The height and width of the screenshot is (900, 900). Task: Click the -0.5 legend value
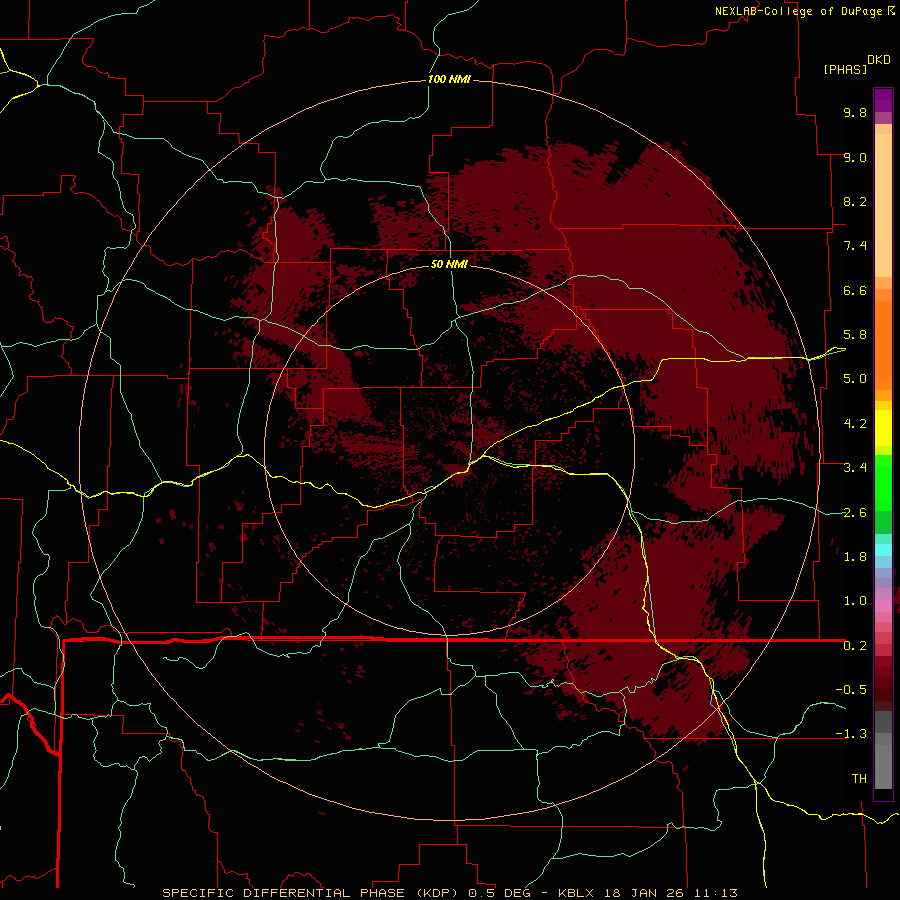tap(851, 690)
